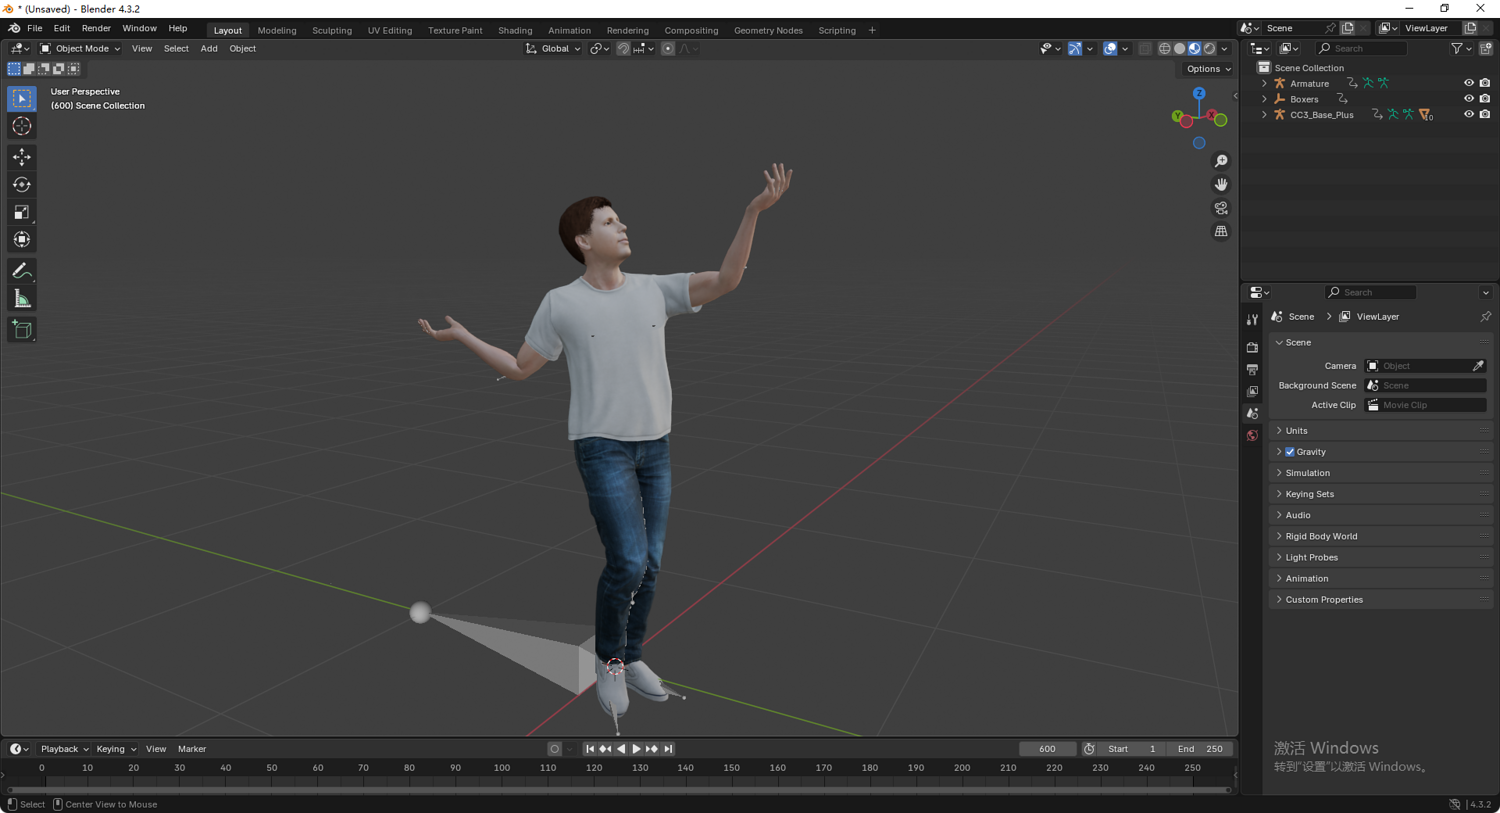Hide the Armature object in viewport
Image resolution: width=1500 pixels, height=813 pixels.
(1469, 83)
